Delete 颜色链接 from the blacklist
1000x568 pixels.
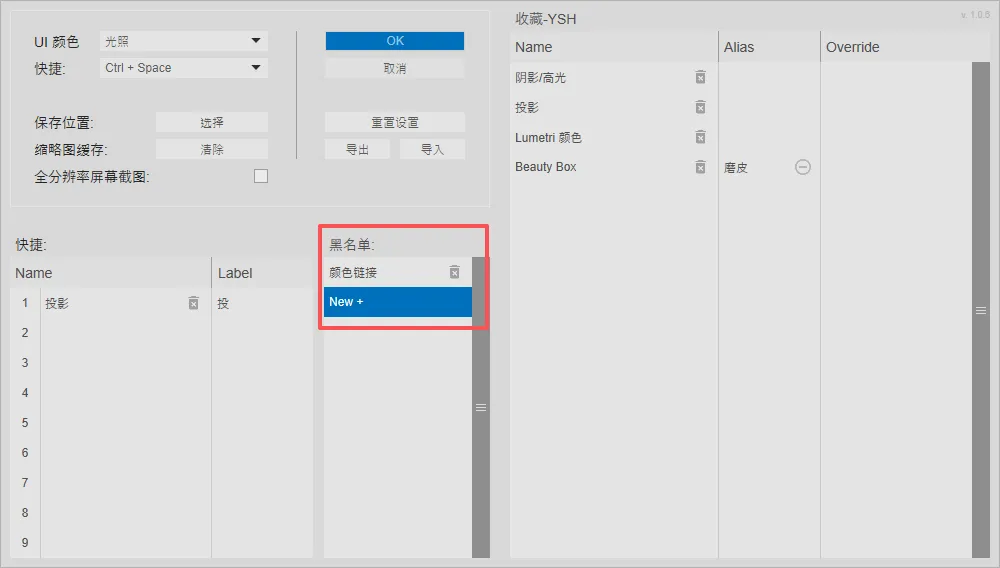(x=455, y=272)
